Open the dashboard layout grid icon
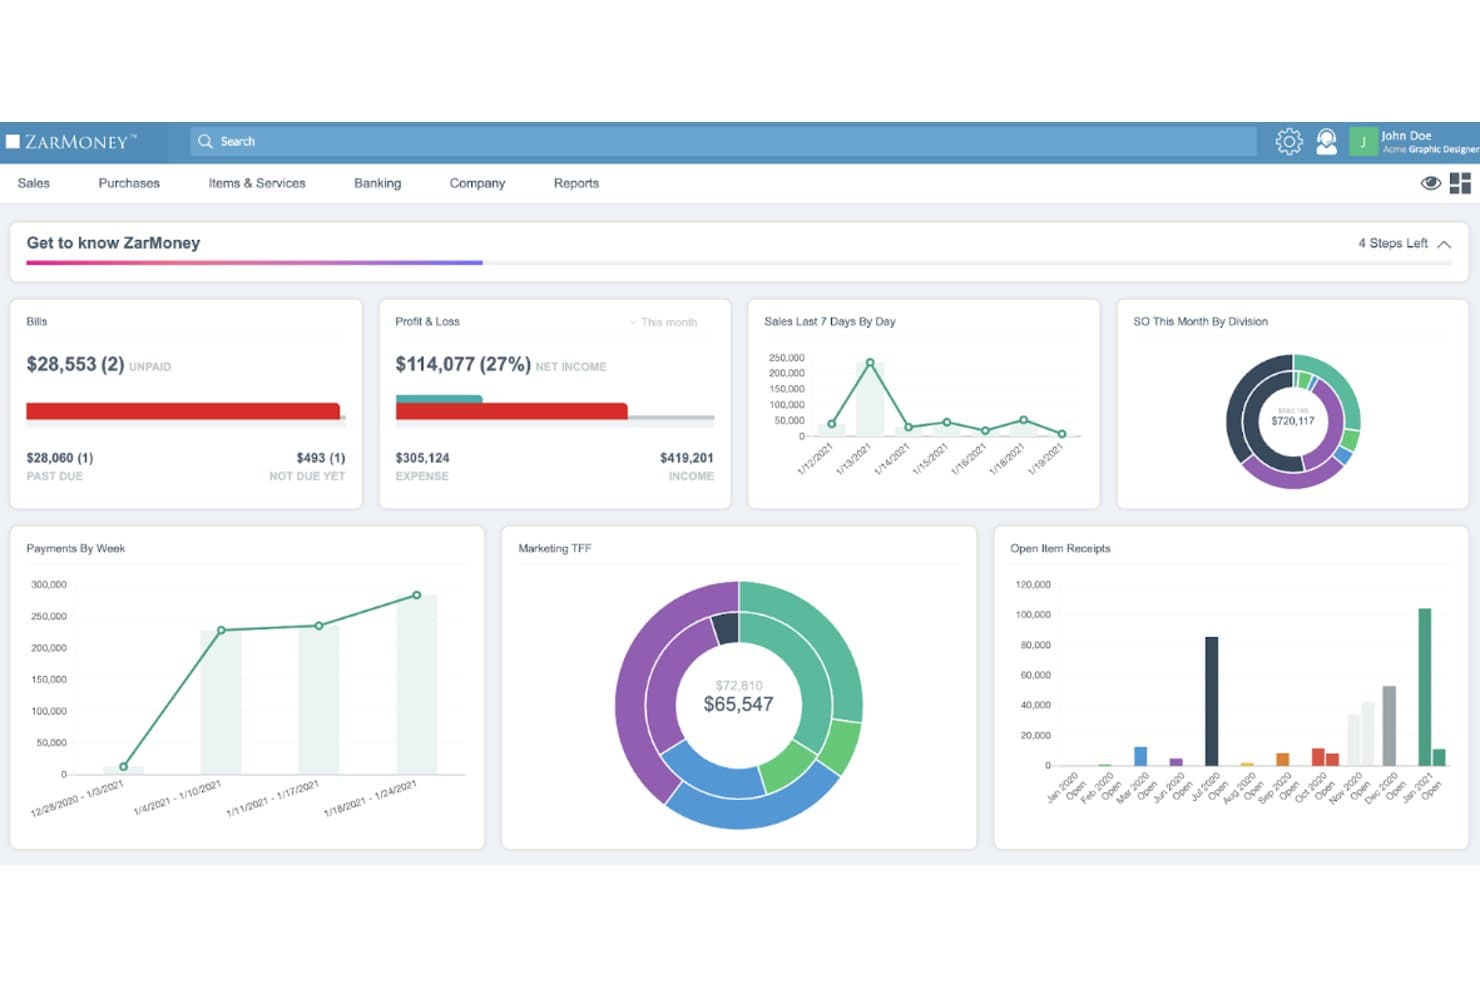Screen dimensions: 1480x987 tap(1460, 183)
